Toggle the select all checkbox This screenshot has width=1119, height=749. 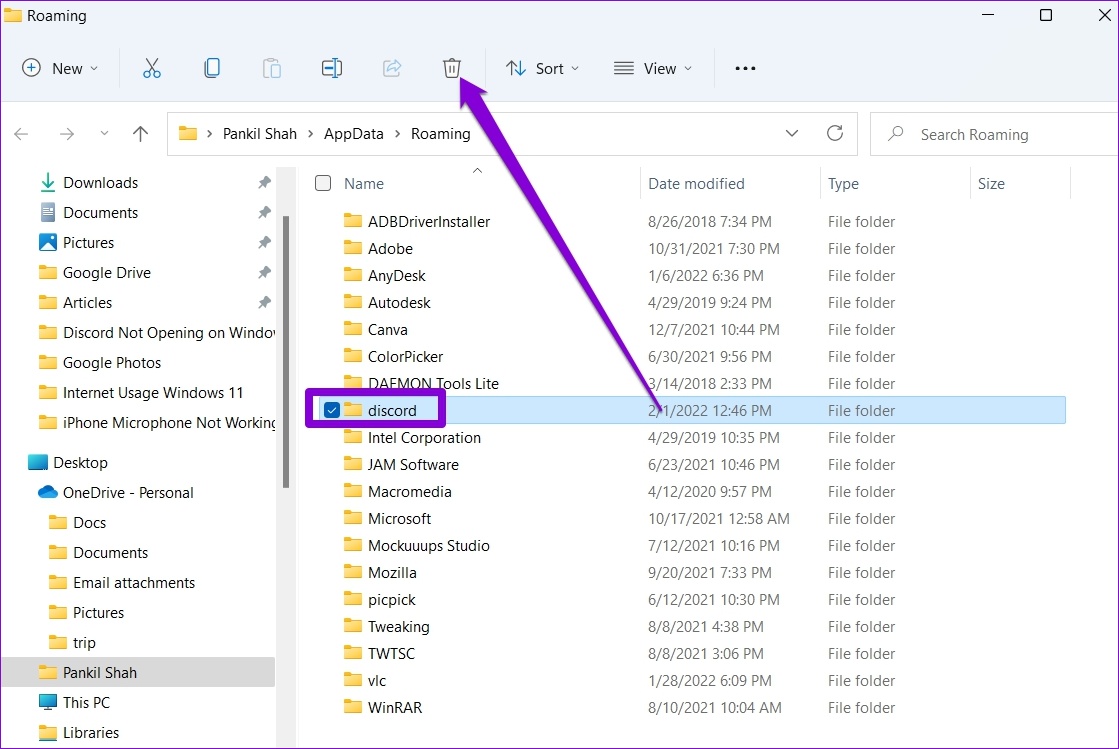point(323,183)
